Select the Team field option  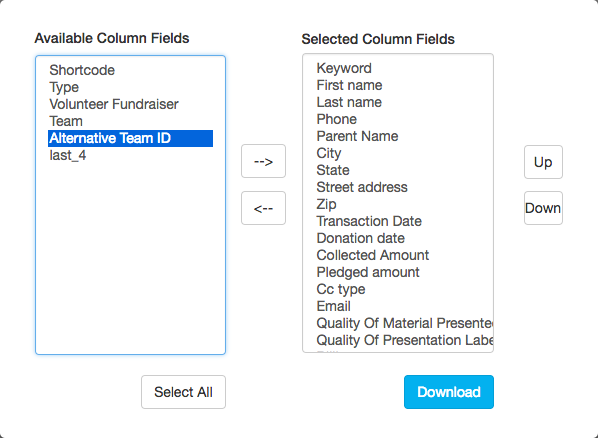(x=130, y=121)
